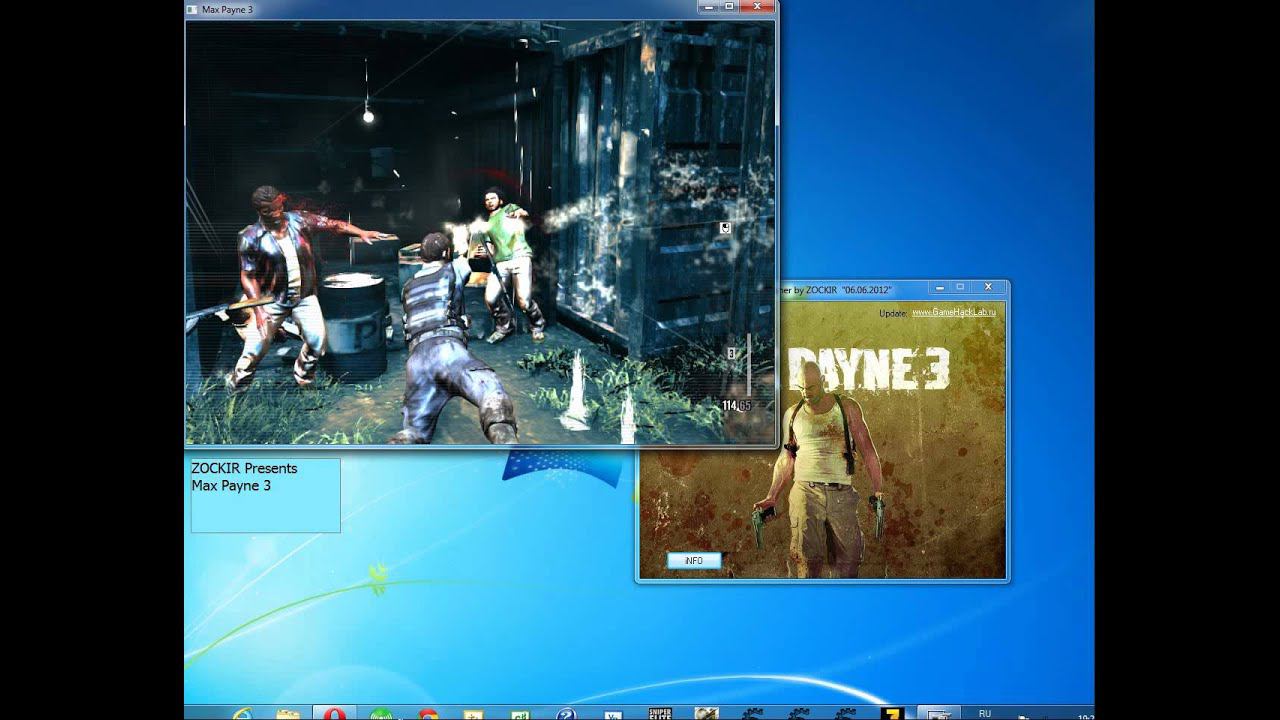Maximize the Max Payne 3 game window

[729, 7]
